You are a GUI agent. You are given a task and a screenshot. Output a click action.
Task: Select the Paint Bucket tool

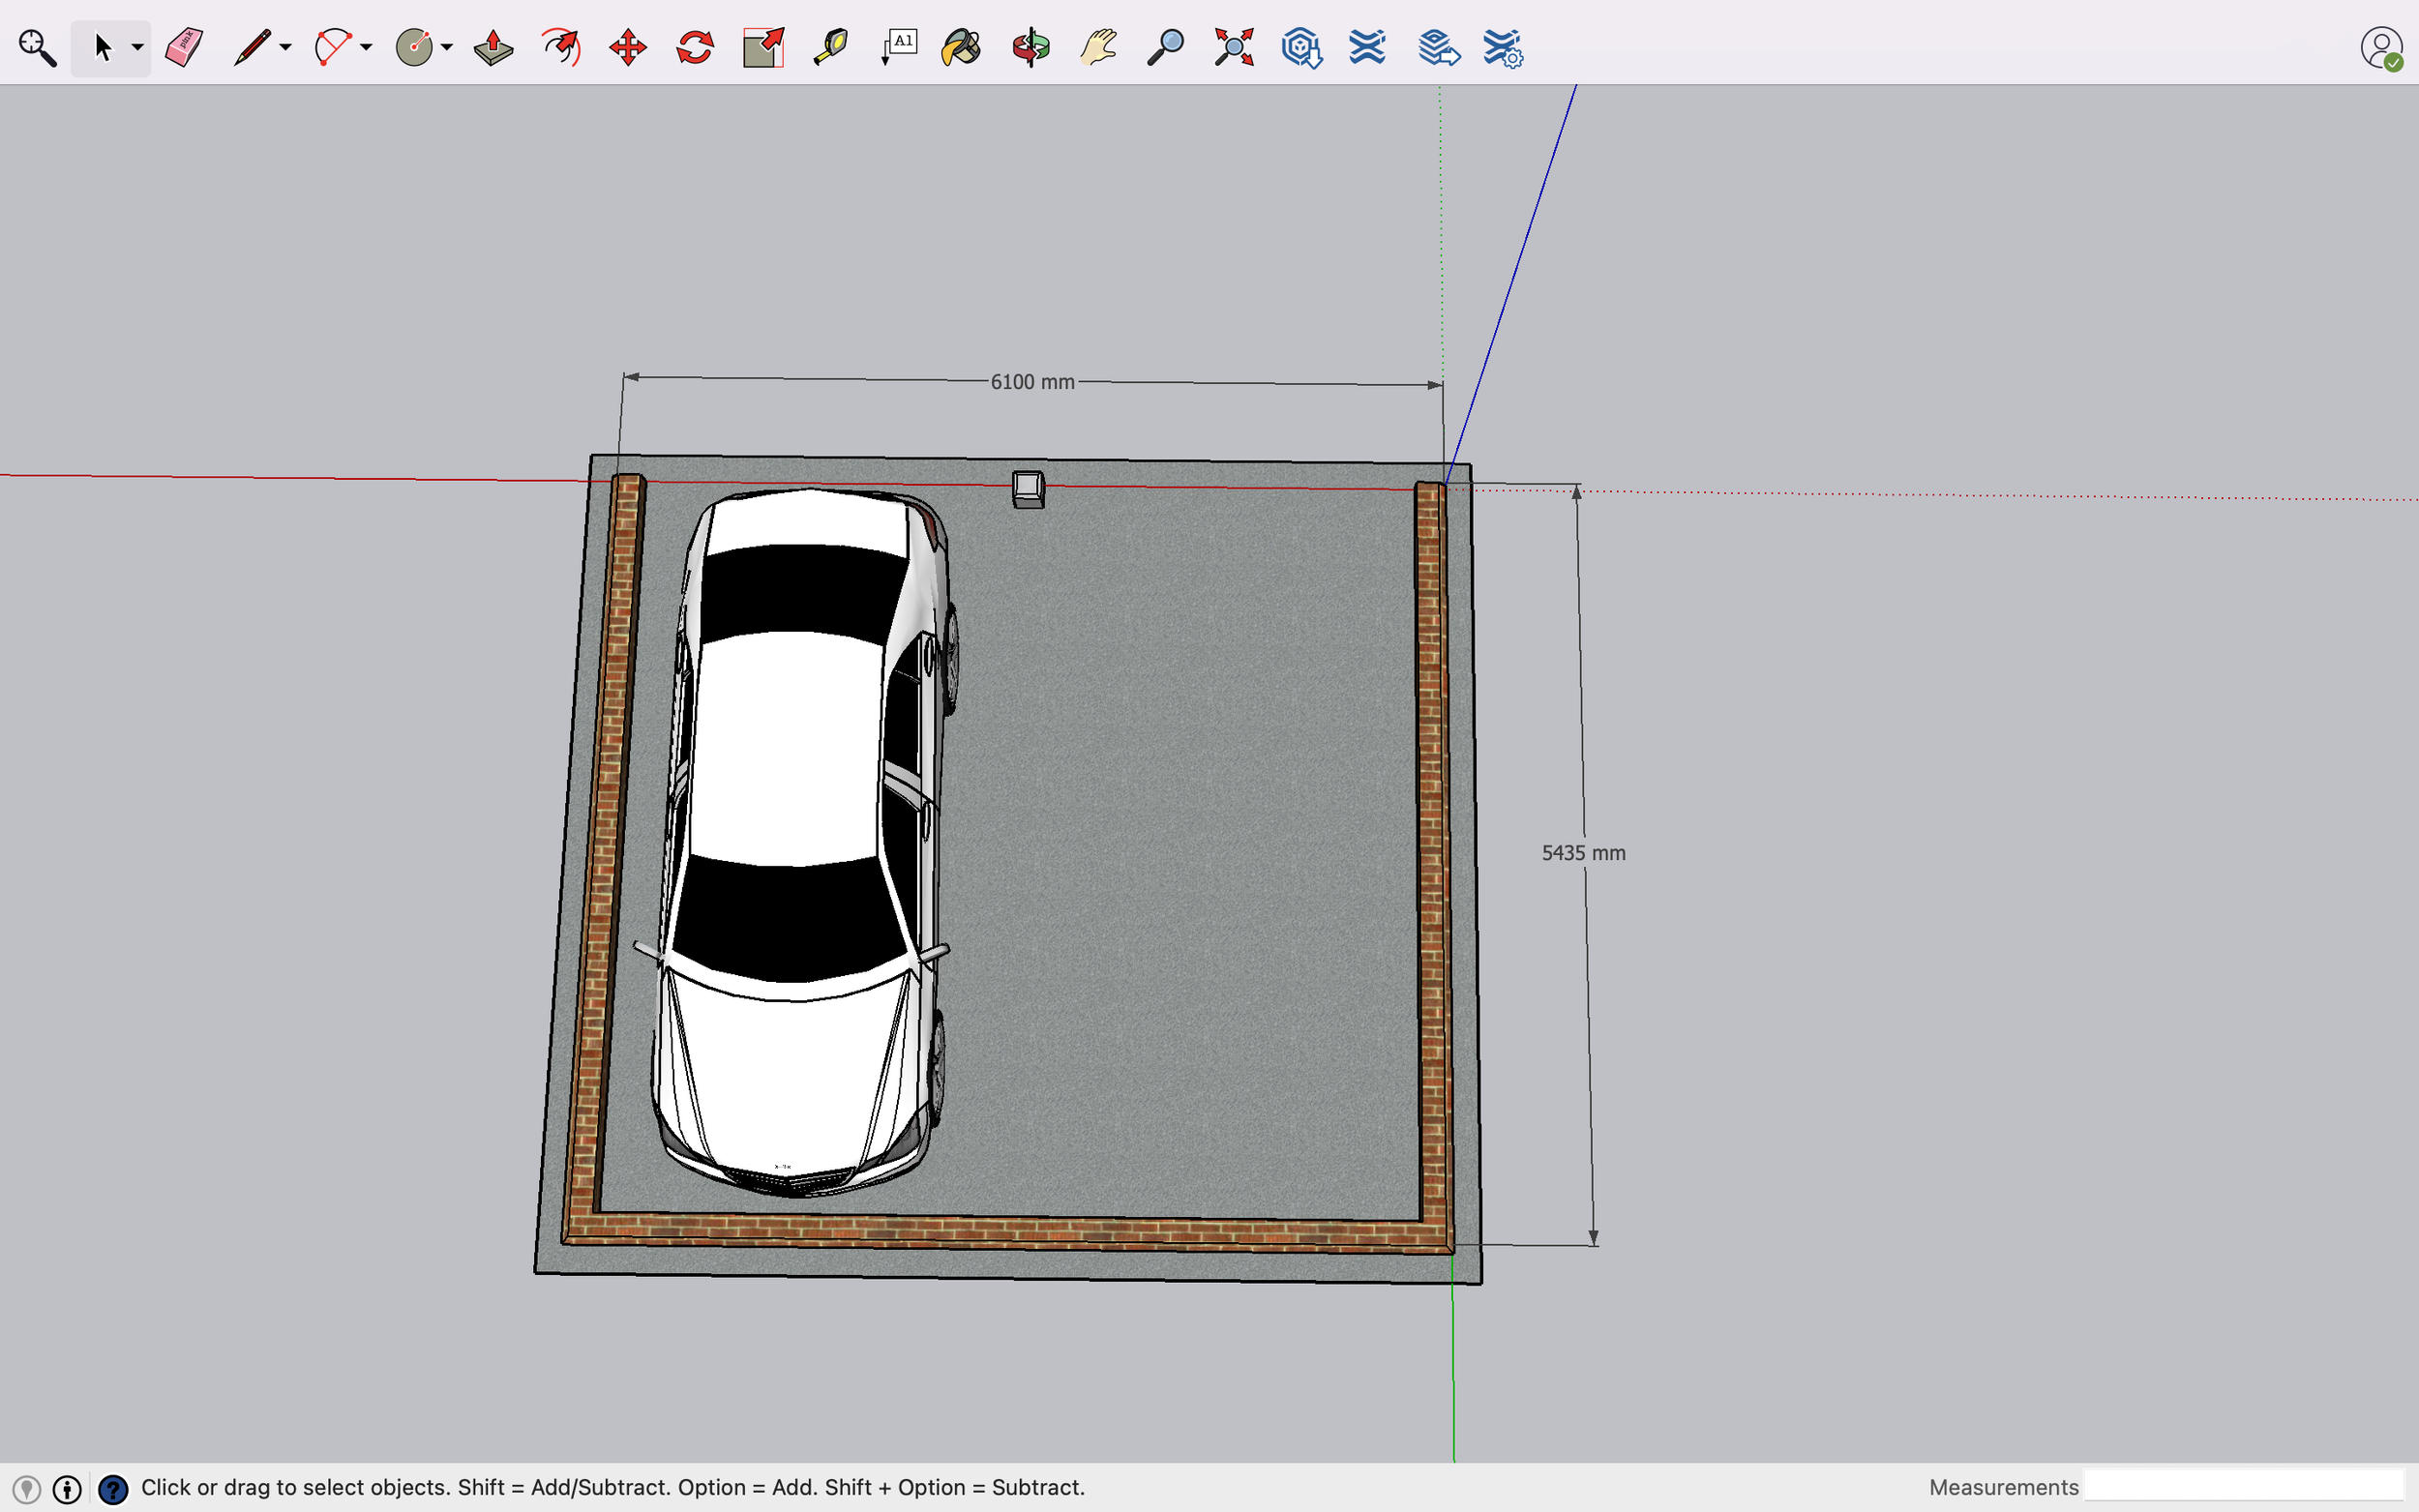pos(962,47)
